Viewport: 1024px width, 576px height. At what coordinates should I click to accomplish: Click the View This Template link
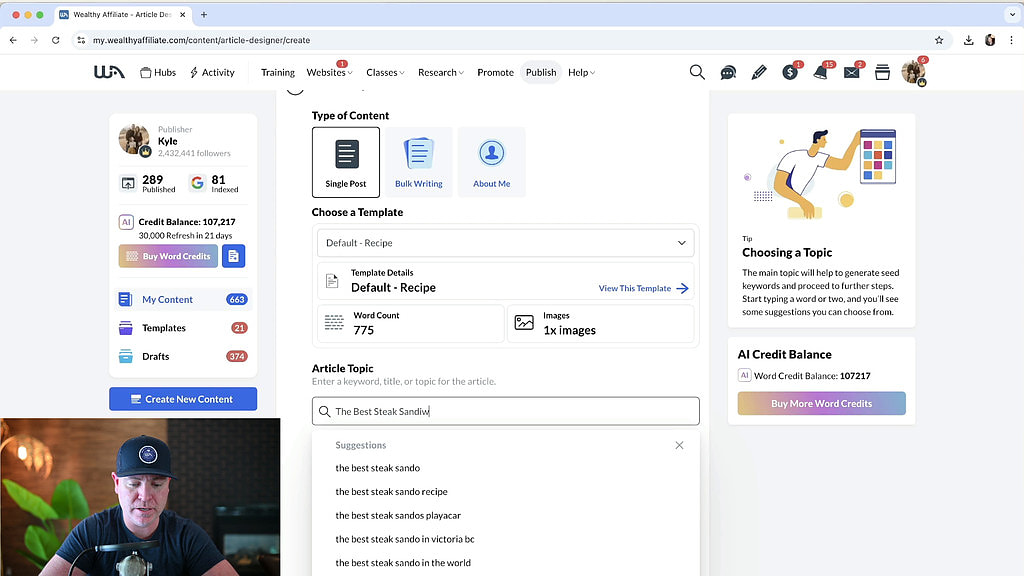643,288
